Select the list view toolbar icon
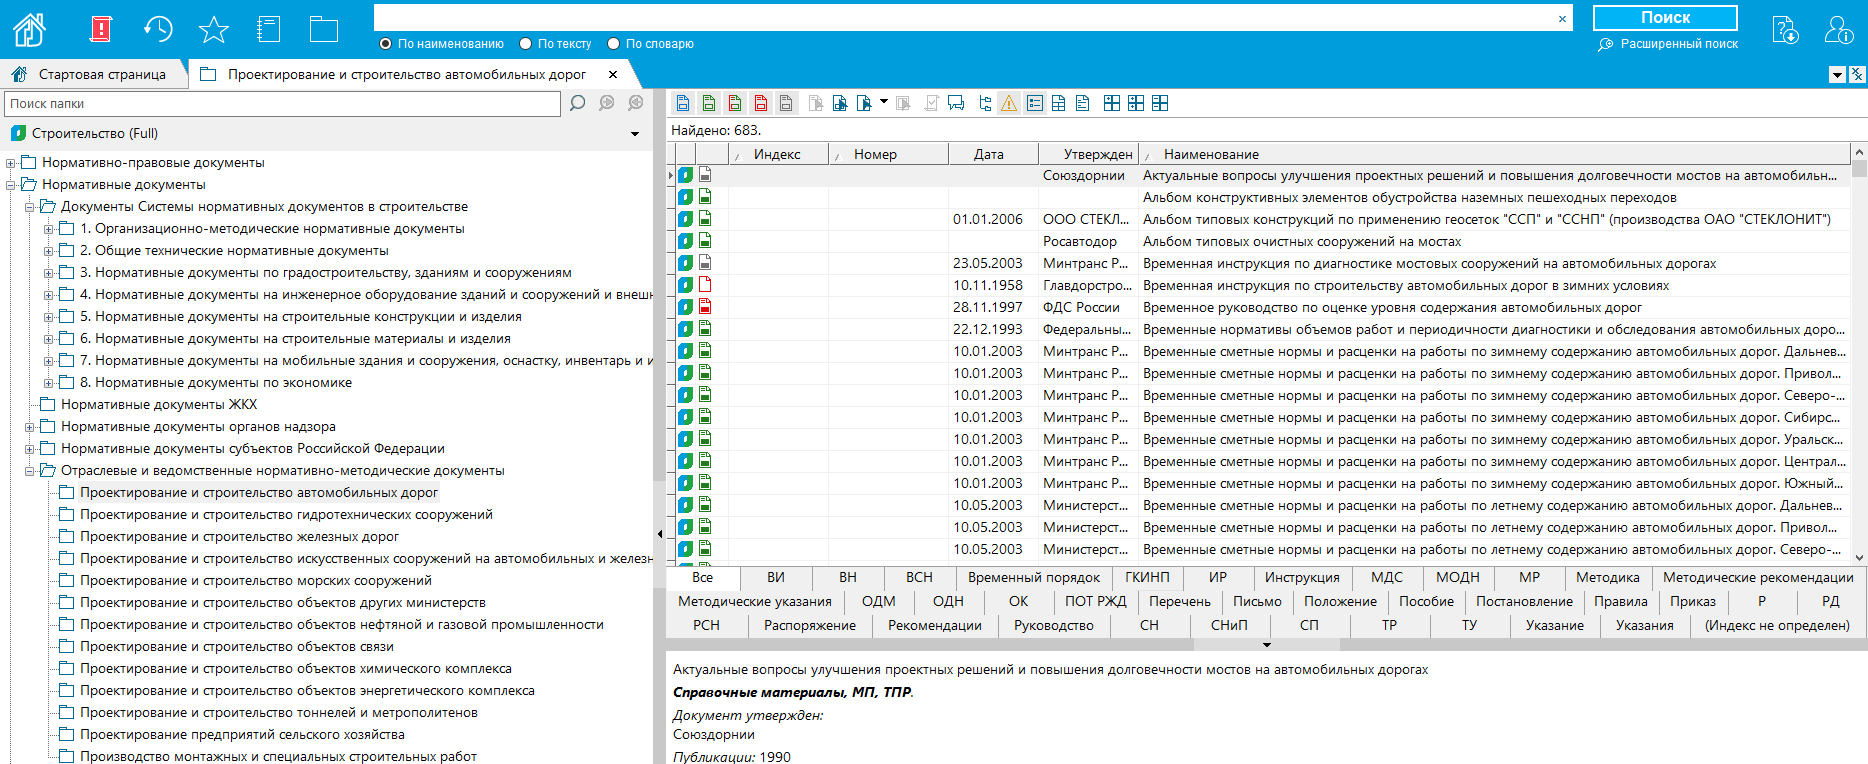This screenshot has width=1868, height=764. point(1035,103)
